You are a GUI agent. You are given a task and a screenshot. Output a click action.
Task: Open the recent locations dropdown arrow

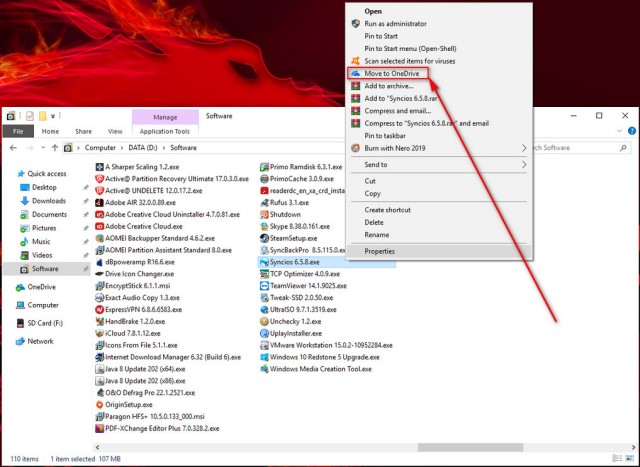tap(43, 148)
